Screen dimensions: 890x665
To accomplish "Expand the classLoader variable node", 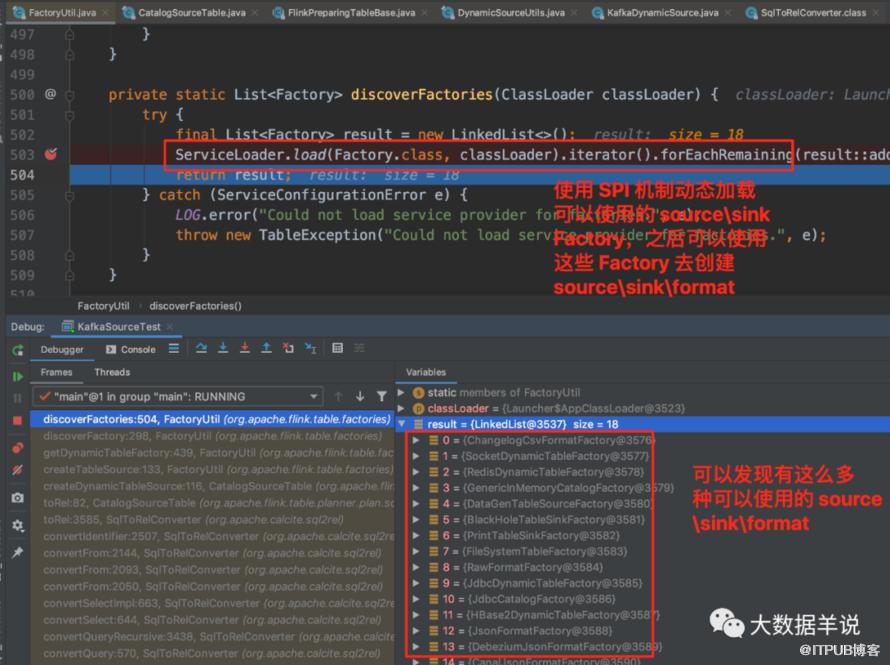I will (x=401, y=408).
